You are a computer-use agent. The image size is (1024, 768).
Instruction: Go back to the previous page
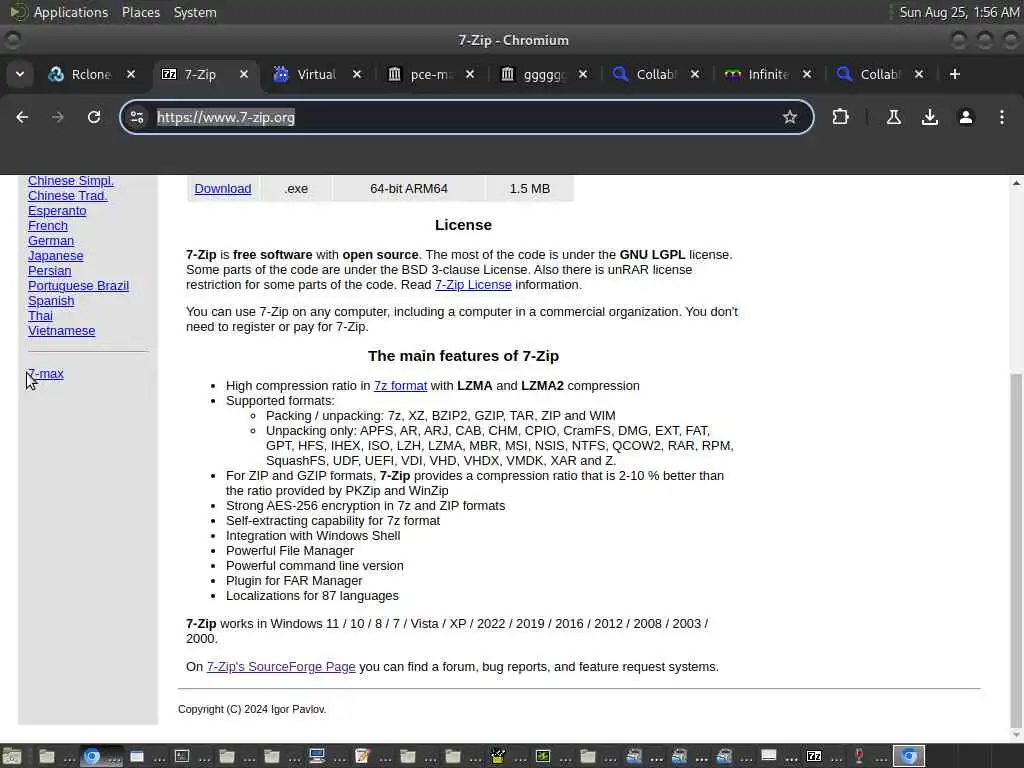[x=22, y=117]
